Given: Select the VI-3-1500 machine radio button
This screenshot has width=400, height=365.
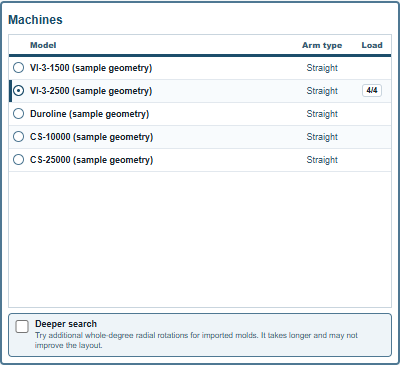Looking at the screenshot, I should 18,68.
